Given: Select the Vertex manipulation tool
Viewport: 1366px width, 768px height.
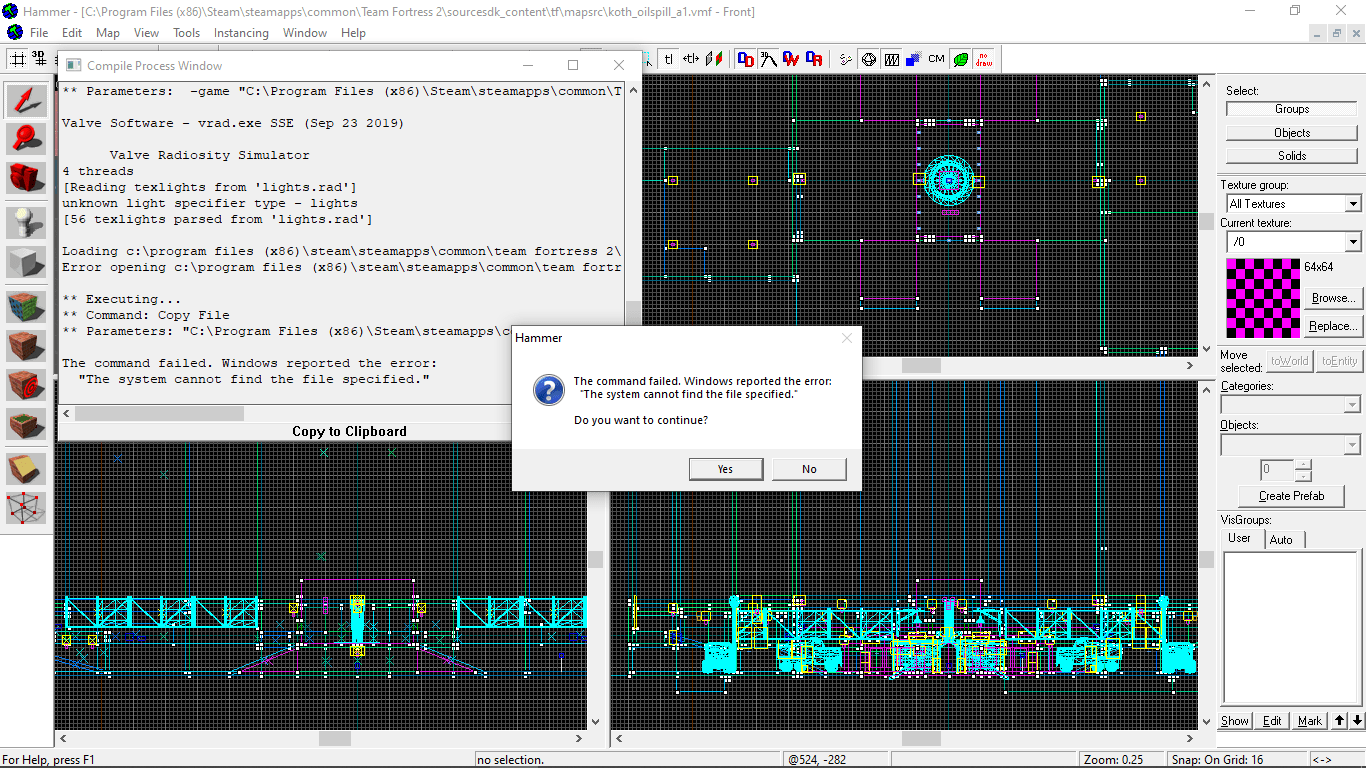Looking at the screenshot, I should point(27,509).
